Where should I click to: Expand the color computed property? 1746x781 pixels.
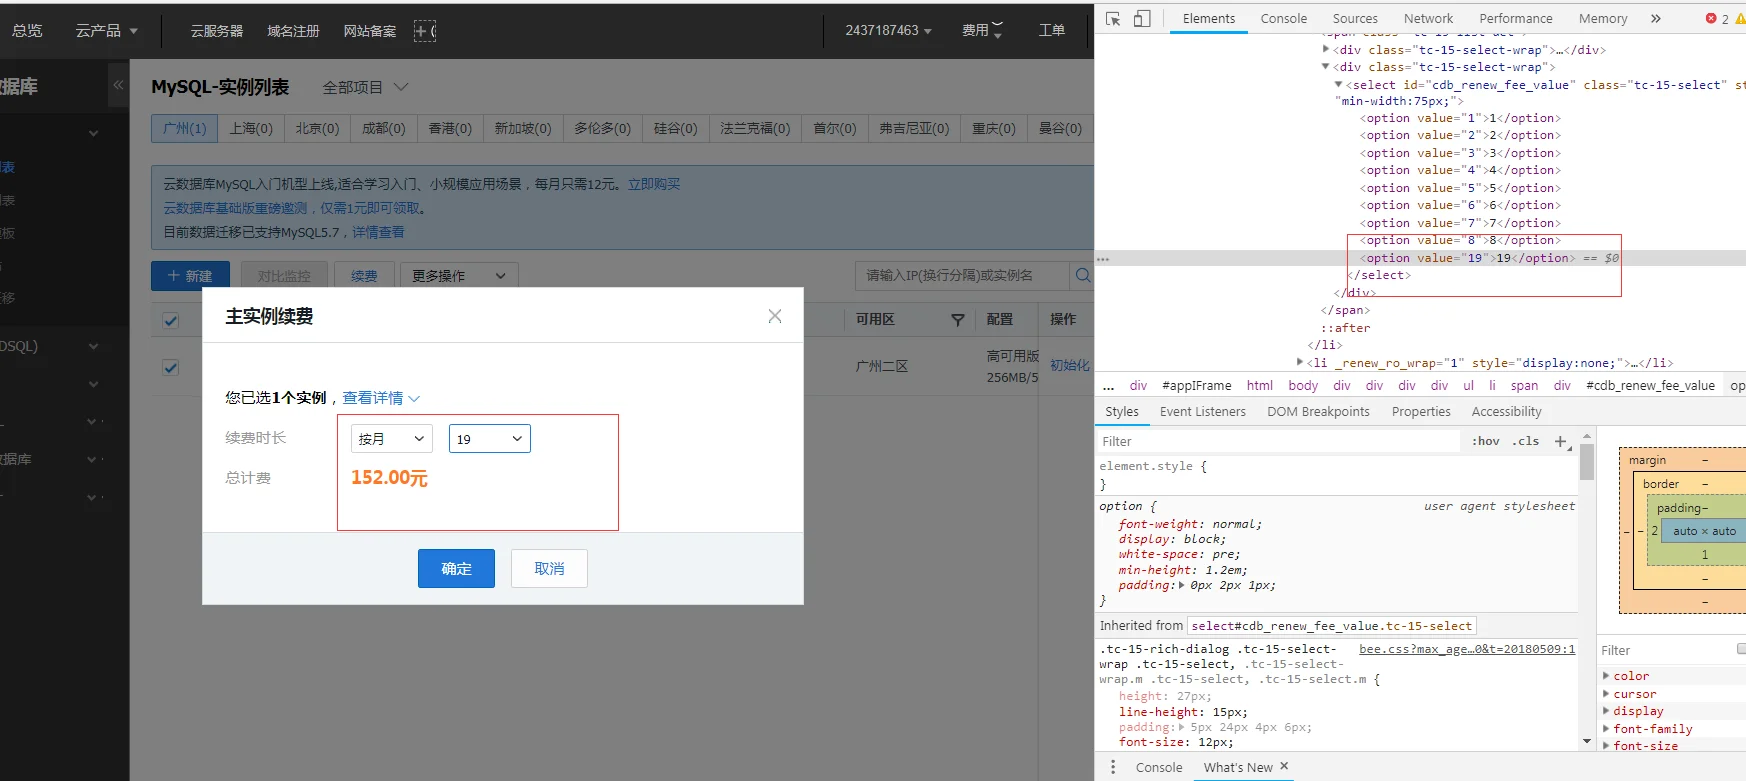coord(1606,676)
